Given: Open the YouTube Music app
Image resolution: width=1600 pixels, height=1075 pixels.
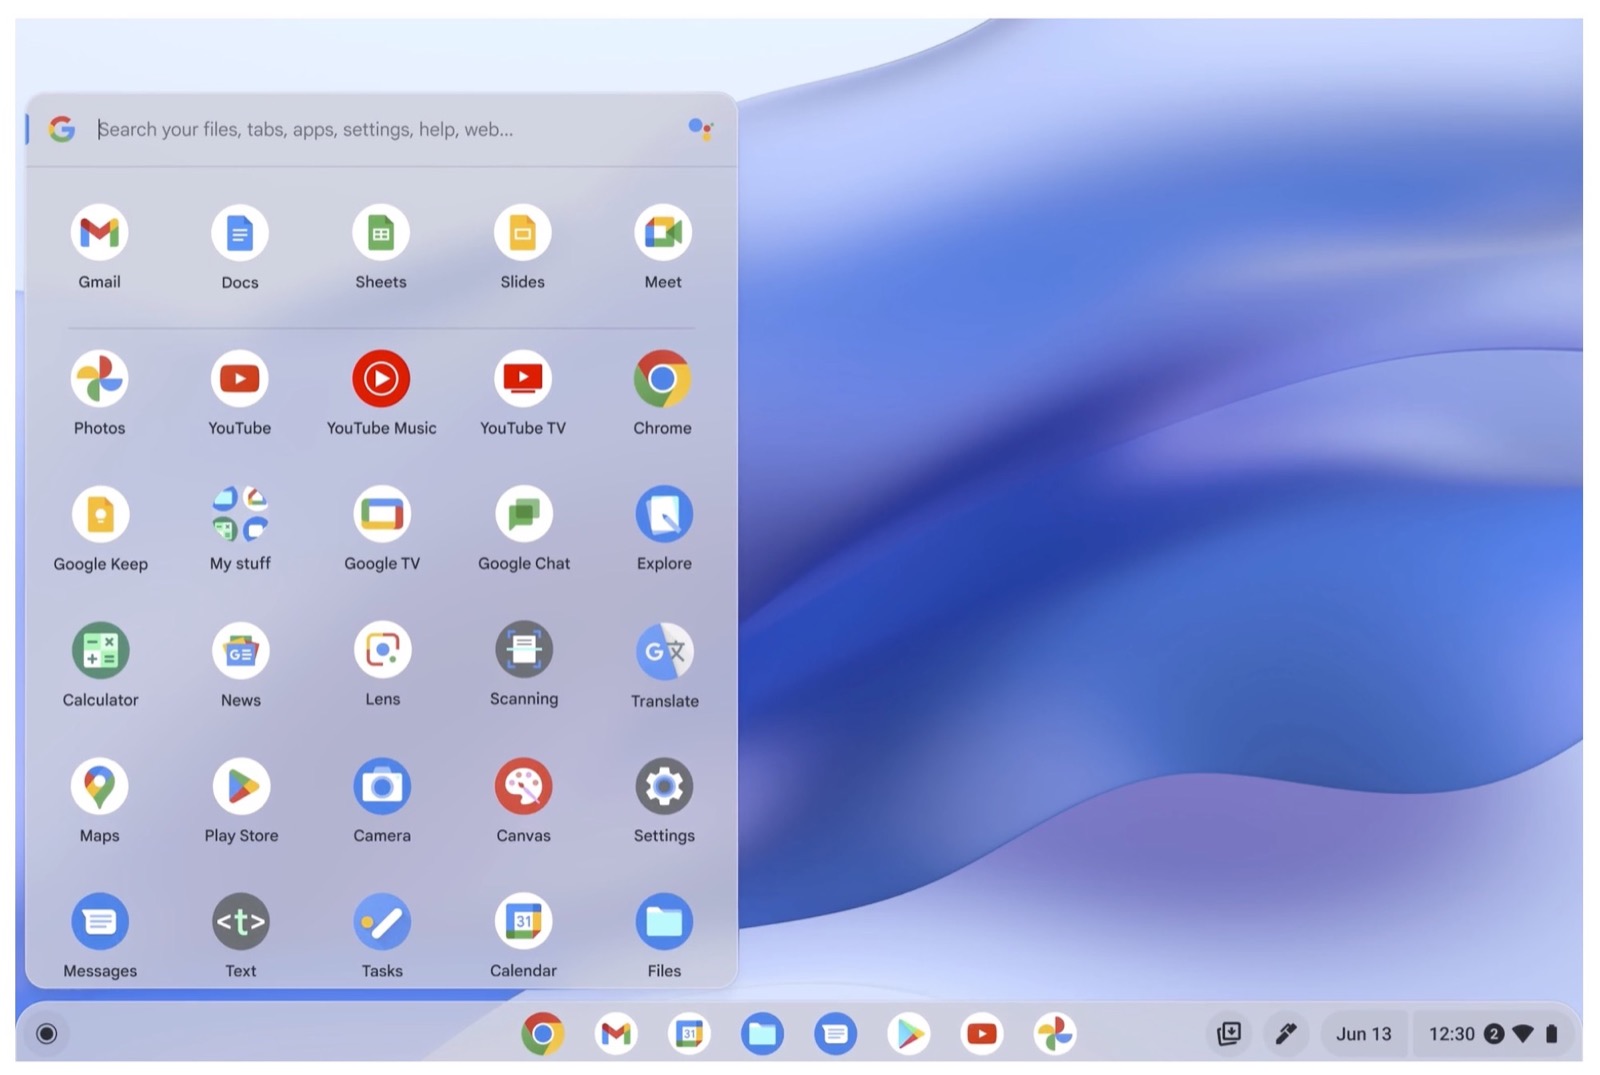Looking at the screenshot, I should click(x=381, y=379).
